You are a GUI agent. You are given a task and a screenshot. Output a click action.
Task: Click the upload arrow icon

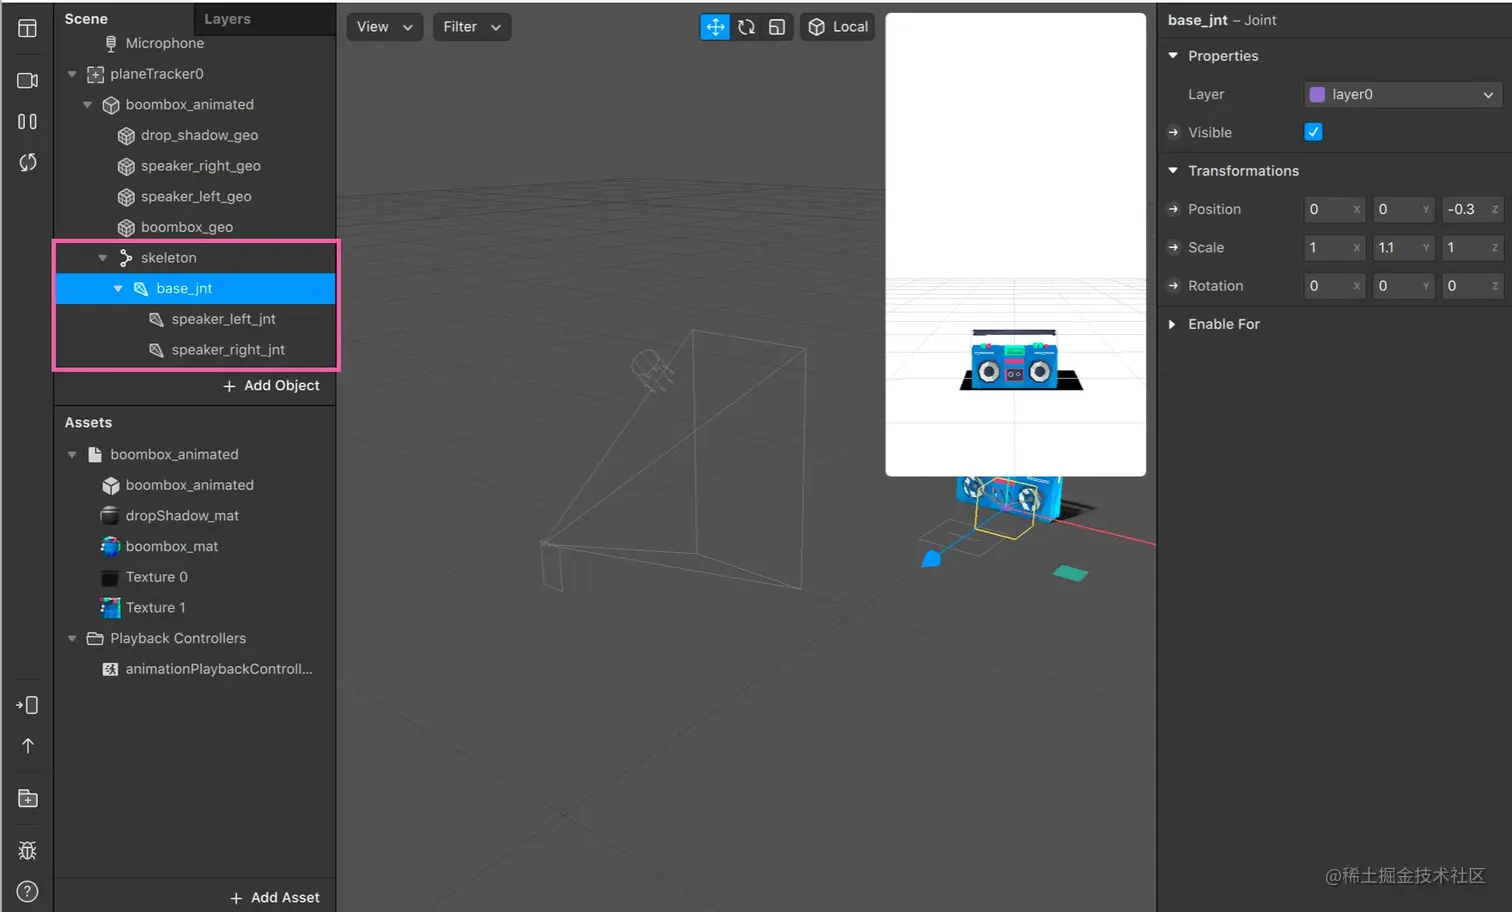[27, 746]
